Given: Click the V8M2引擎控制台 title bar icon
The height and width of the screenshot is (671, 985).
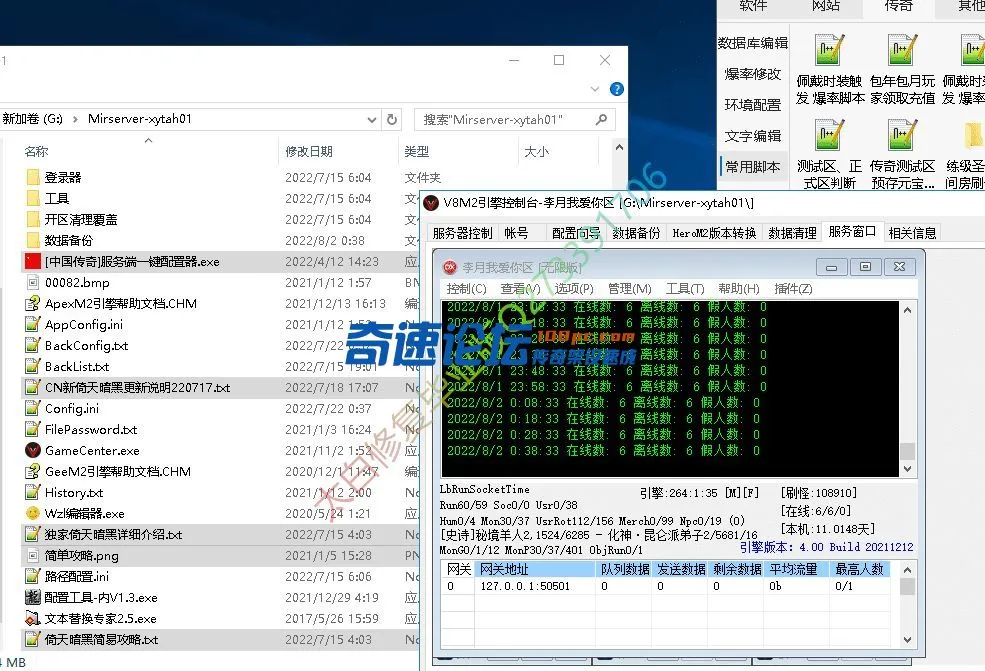Looking at the screenshot, I should tap(431, 203).
